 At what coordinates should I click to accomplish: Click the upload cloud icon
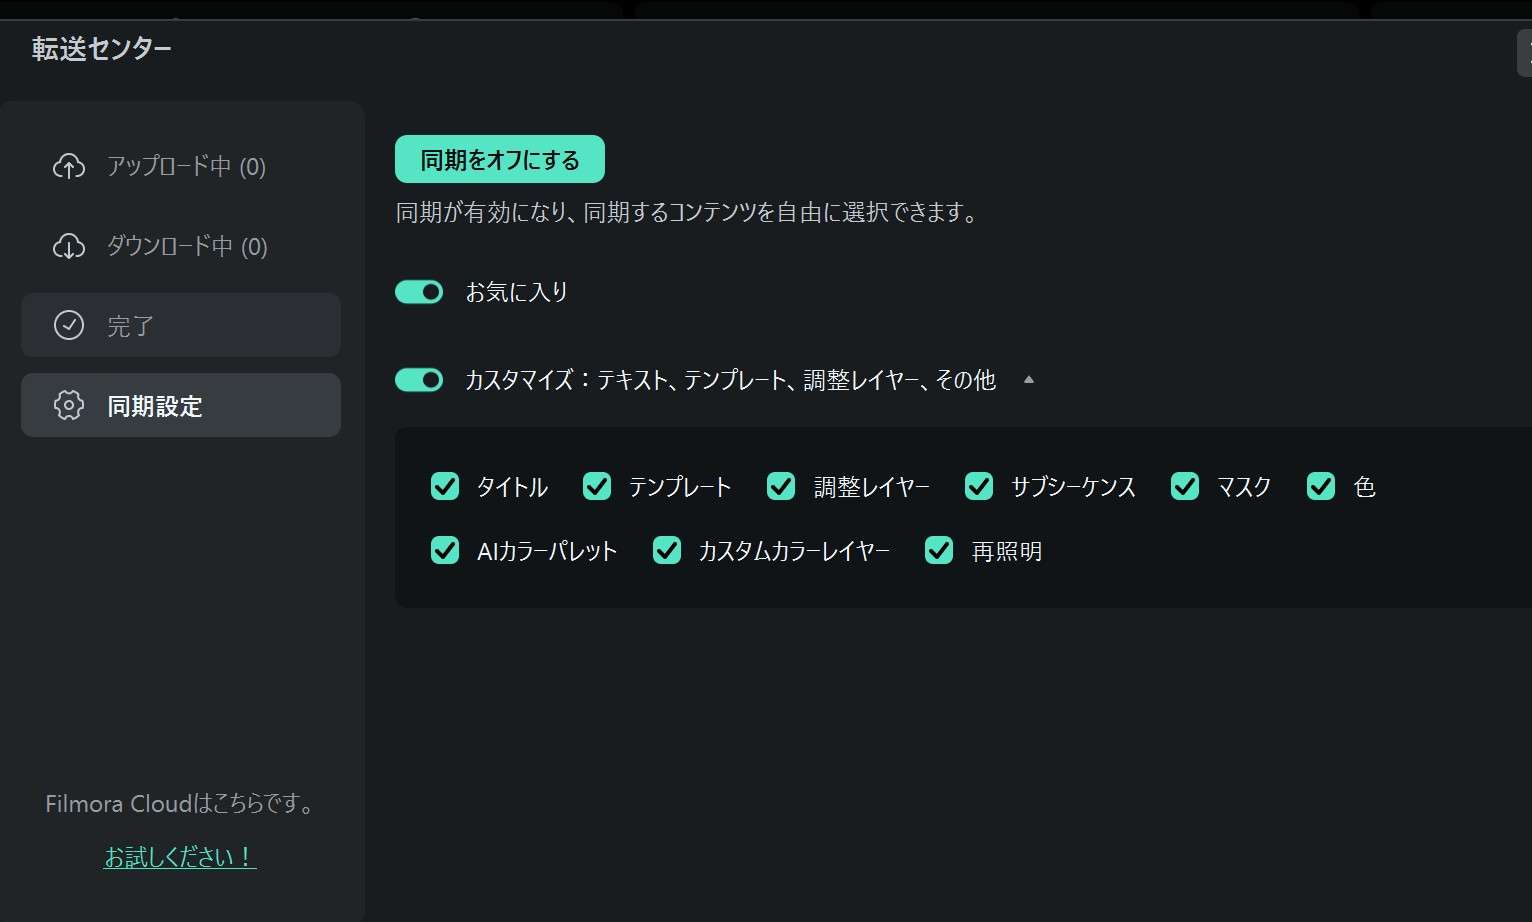click(69, 166)
